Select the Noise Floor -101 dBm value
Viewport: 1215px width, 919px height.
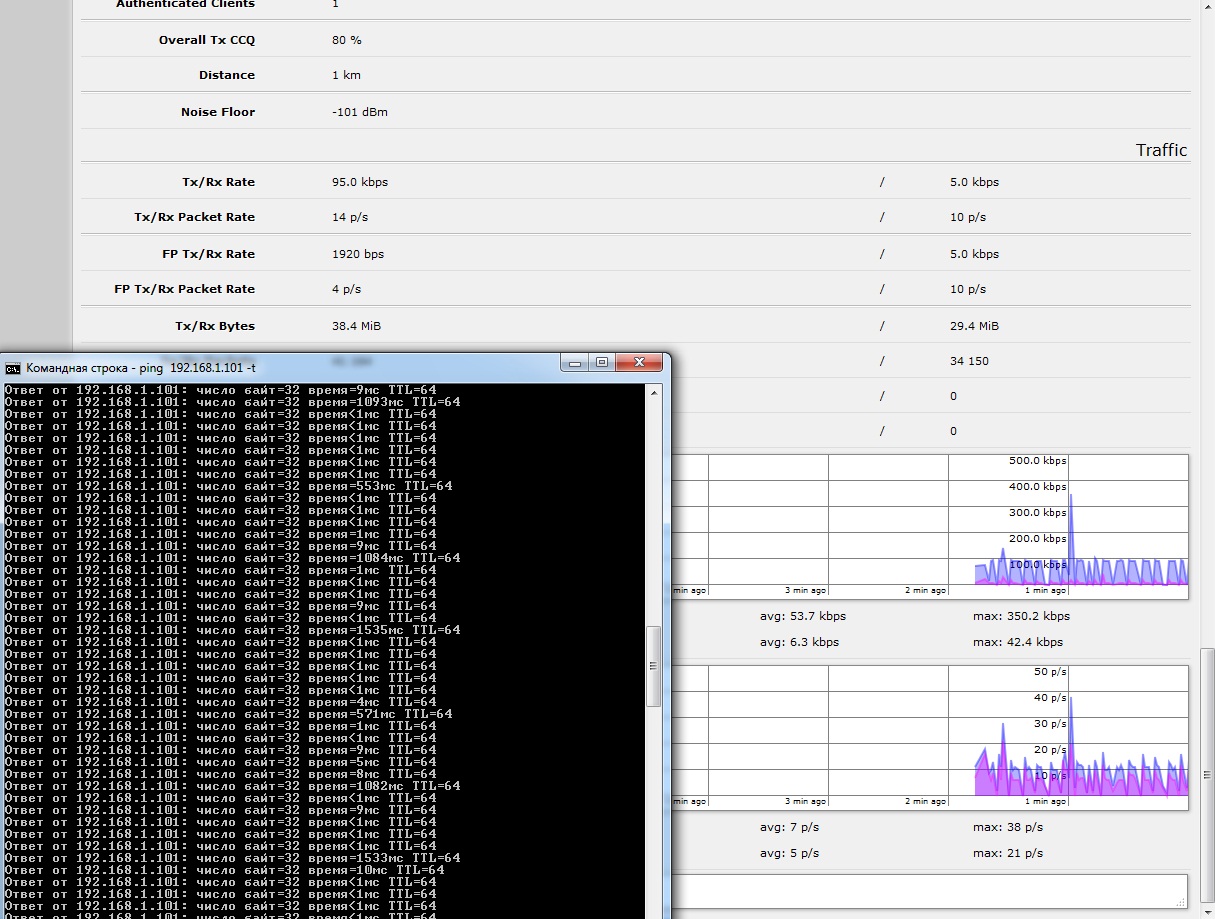tap(359, 112)
